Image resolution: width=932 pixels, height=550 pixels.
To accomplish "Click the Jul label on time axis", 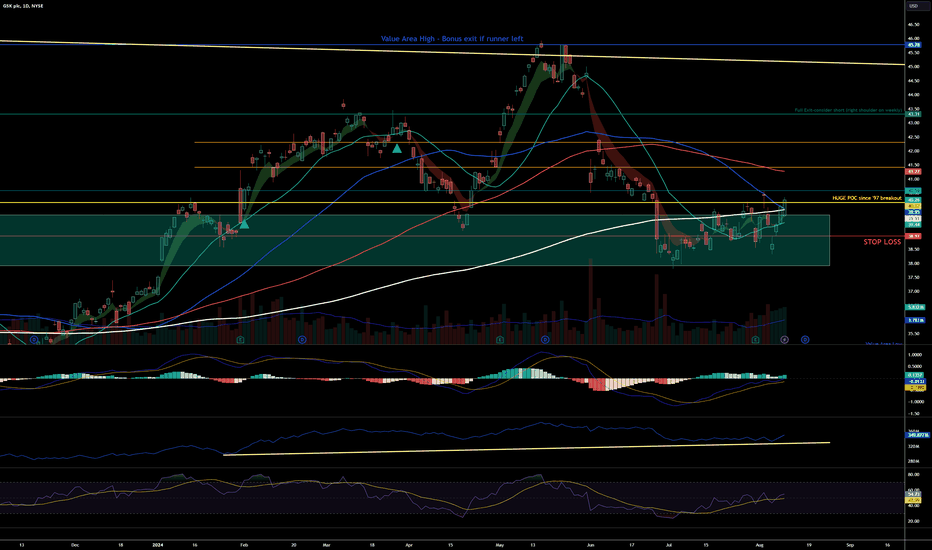I will click(x=669, y=544).
